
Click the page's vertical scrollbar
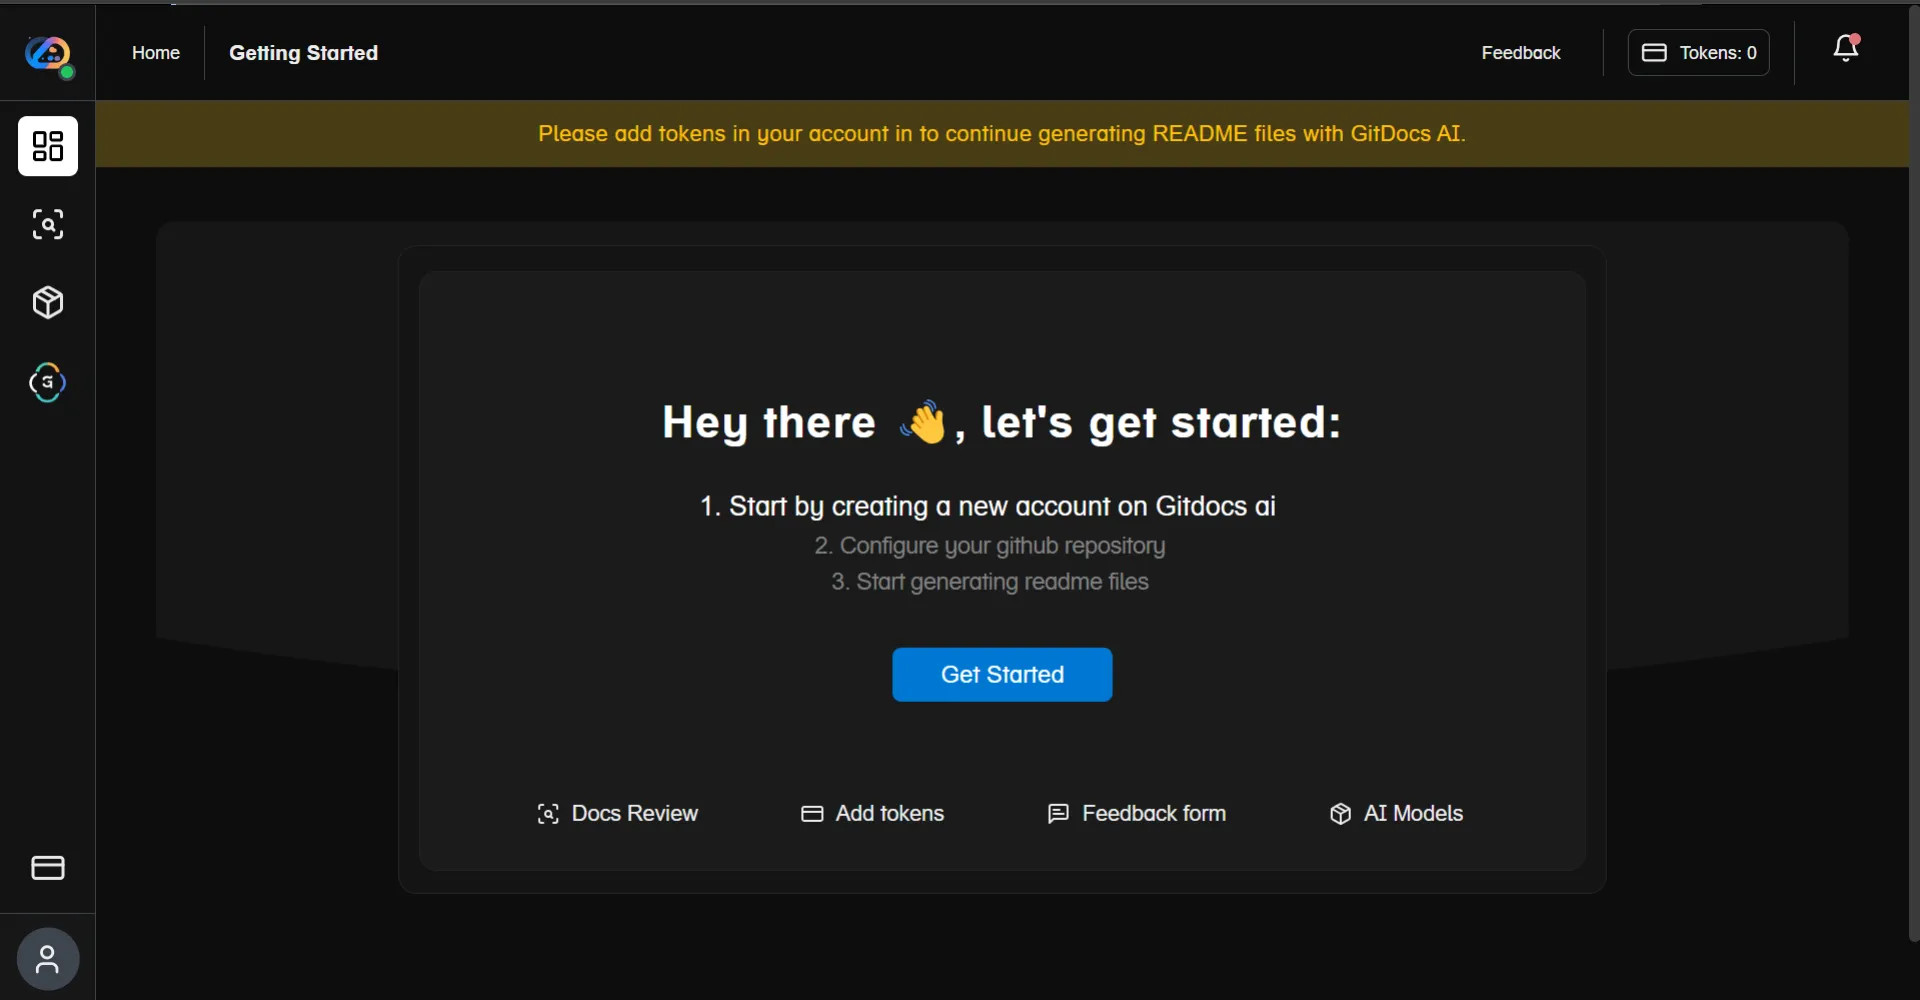[1913, 470]
